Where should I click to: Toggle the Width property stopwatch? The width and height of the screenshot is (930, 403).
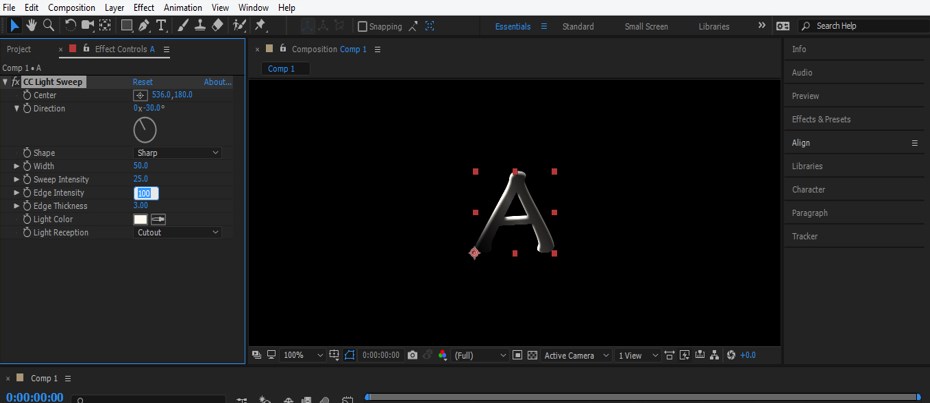(x=27, y=166)
